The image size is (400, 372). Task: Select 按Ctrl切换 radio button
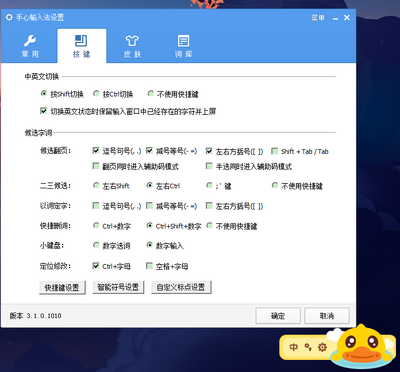pos(96,94)
